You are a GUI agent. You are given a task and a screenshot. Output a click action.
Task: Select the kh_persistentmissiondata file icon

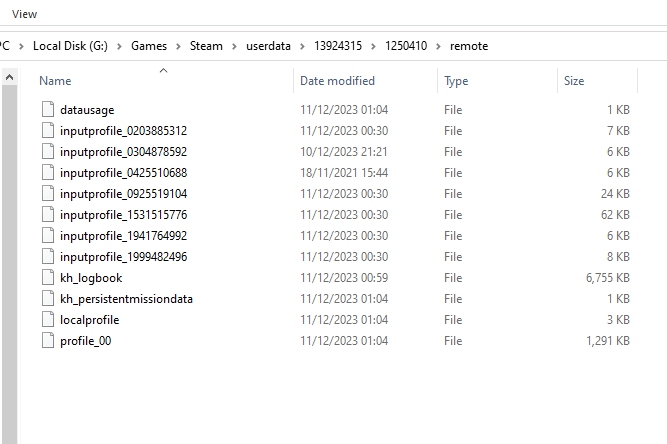pyautogui.click(x=48, y=299)
